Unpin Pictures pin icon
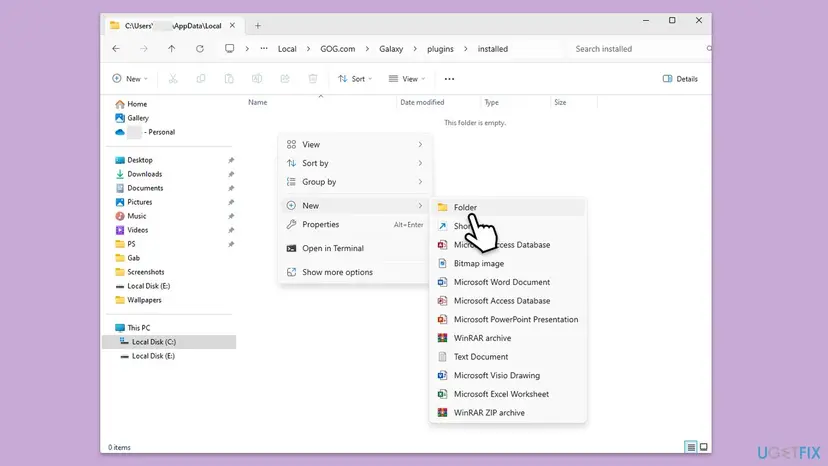 coord(231,202)
